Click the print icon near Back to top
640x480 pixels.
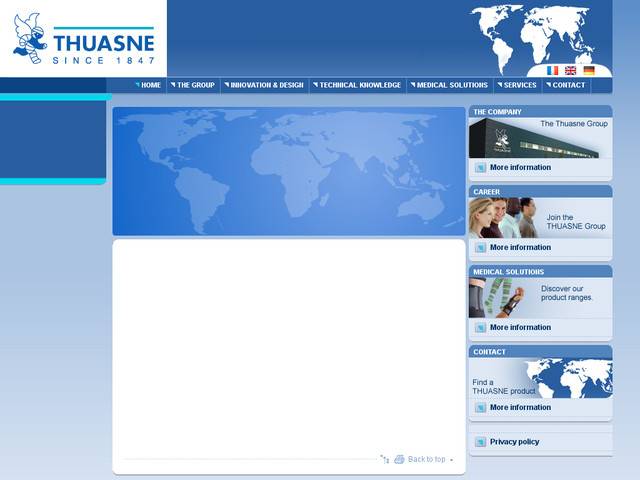click(x=399, y=459)
